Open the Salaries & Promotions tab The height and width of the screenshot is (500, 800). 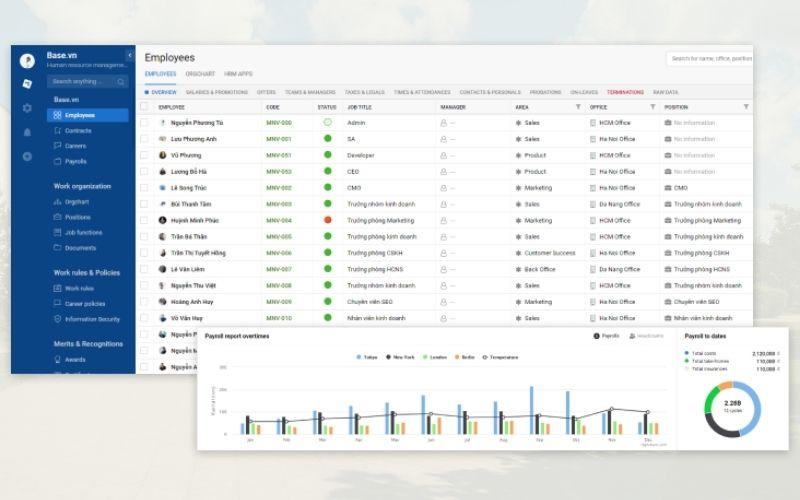pyautogui.click(x=217, y=92)
